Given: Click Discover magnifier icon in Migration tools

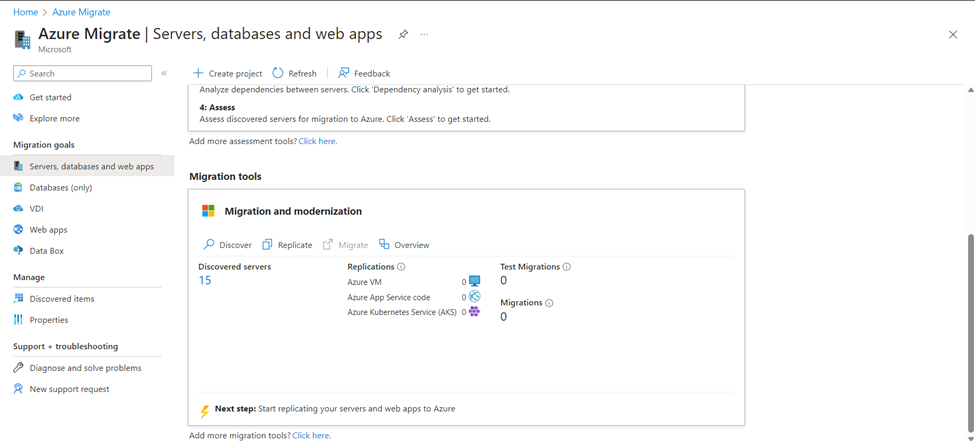Looking at the screenshot, I should (210, 244).
